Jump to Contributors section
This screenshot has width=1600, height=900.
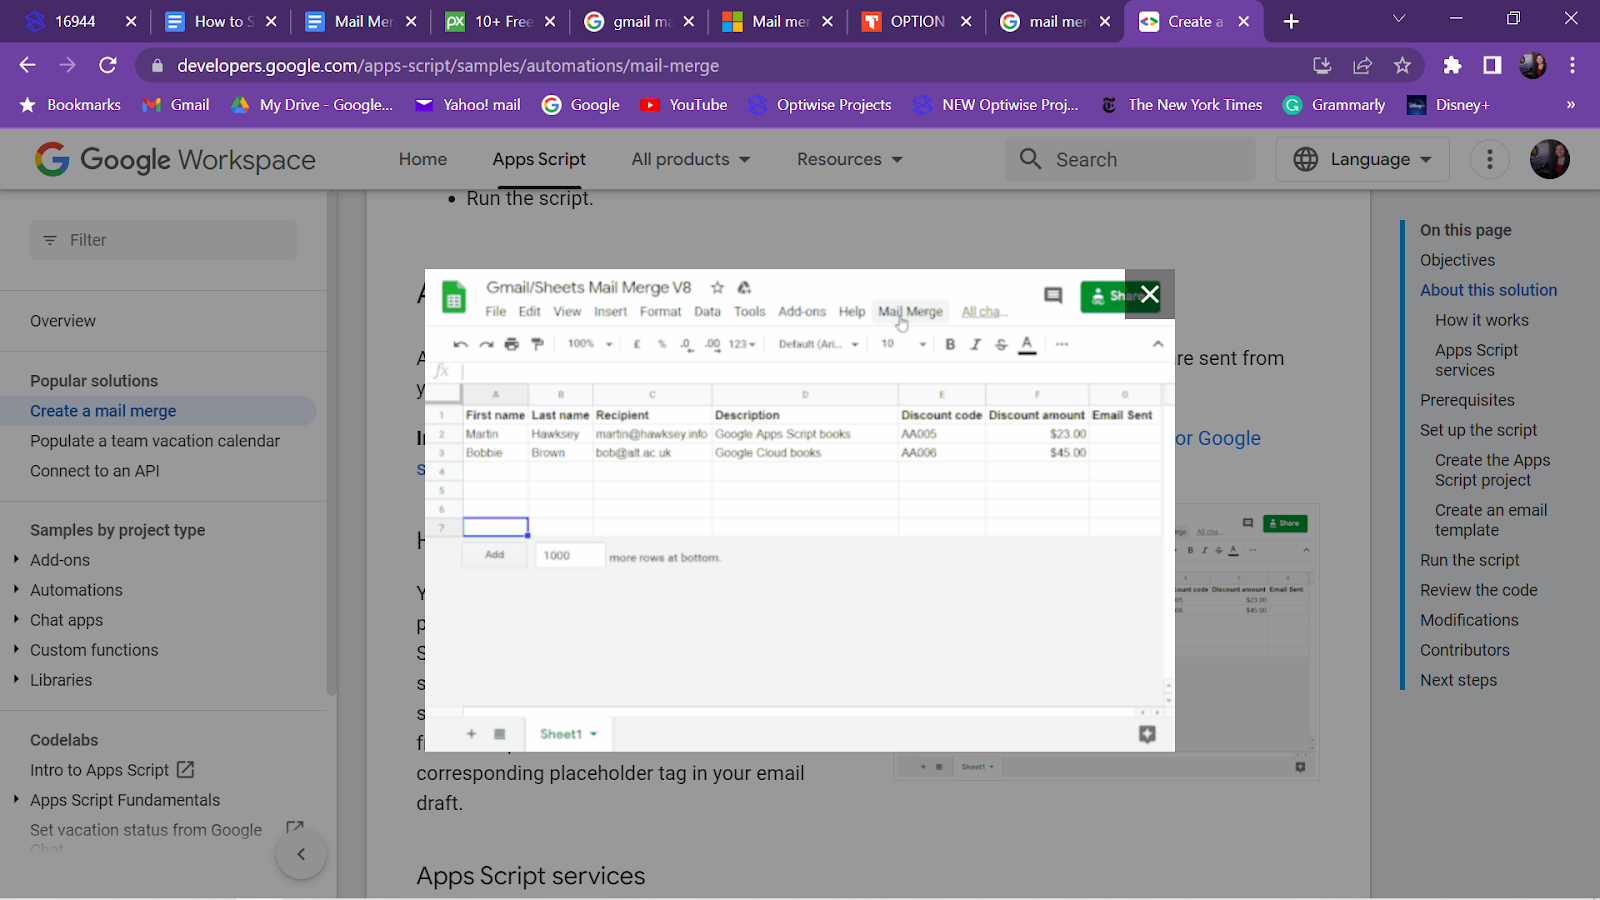1464,650
